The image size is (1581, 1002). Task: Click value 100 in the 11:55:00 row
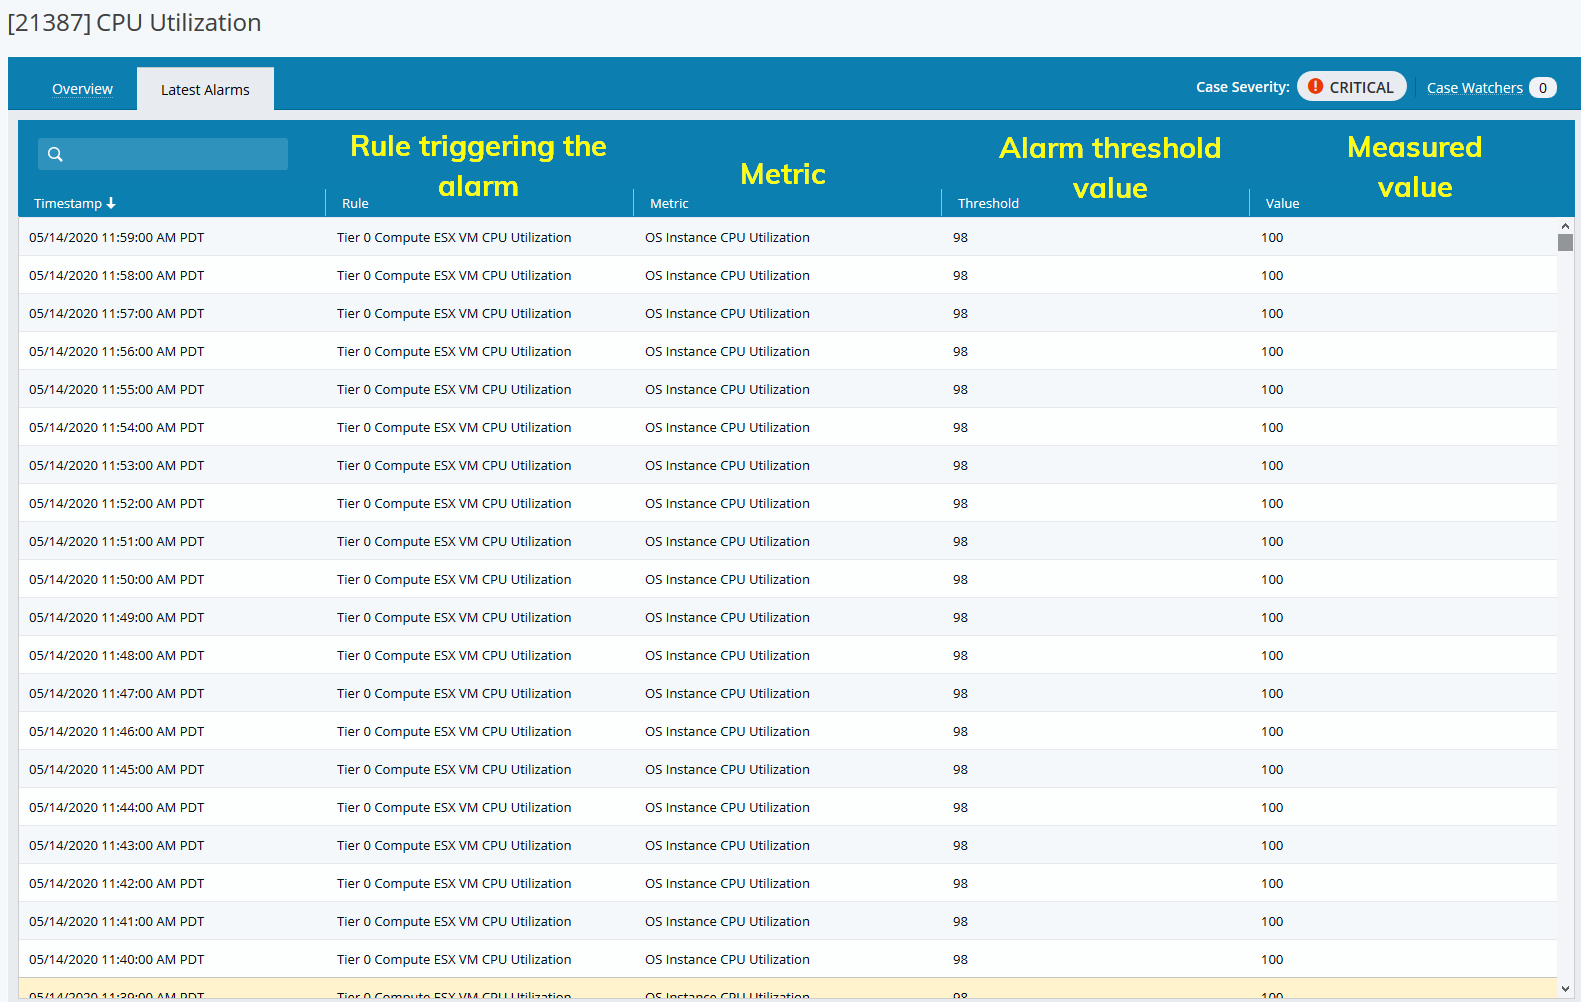click(x=1272, y=390)
